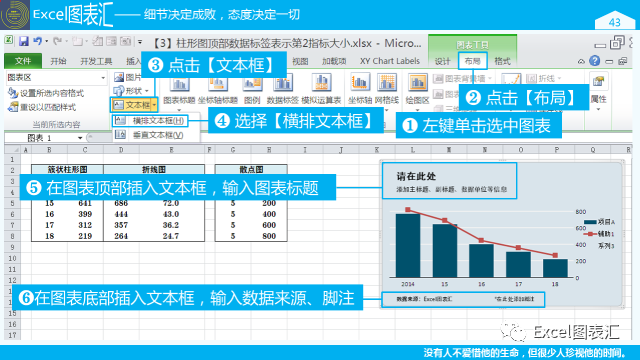640x360 pixels.
Task: Select the chart title text box placeholder
Action: [449, 181]
